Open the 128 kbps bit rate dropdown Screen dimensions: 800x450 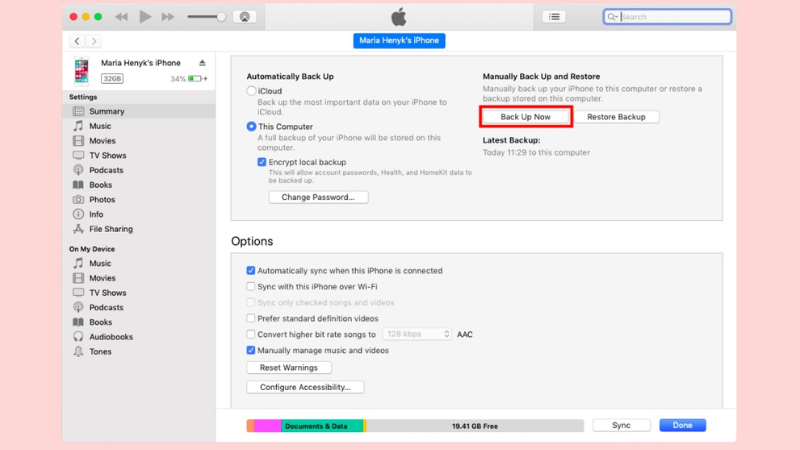[x=417, y=334]
